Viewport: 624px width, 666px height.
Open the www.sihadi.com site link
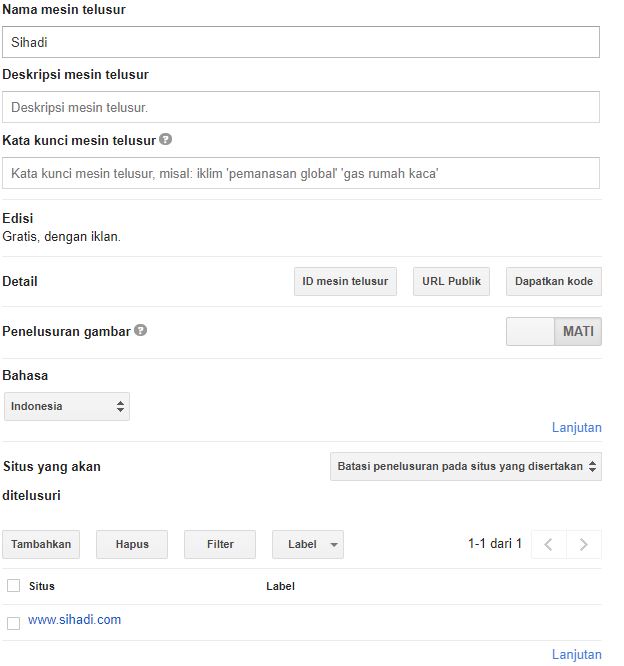click(74, 620)
